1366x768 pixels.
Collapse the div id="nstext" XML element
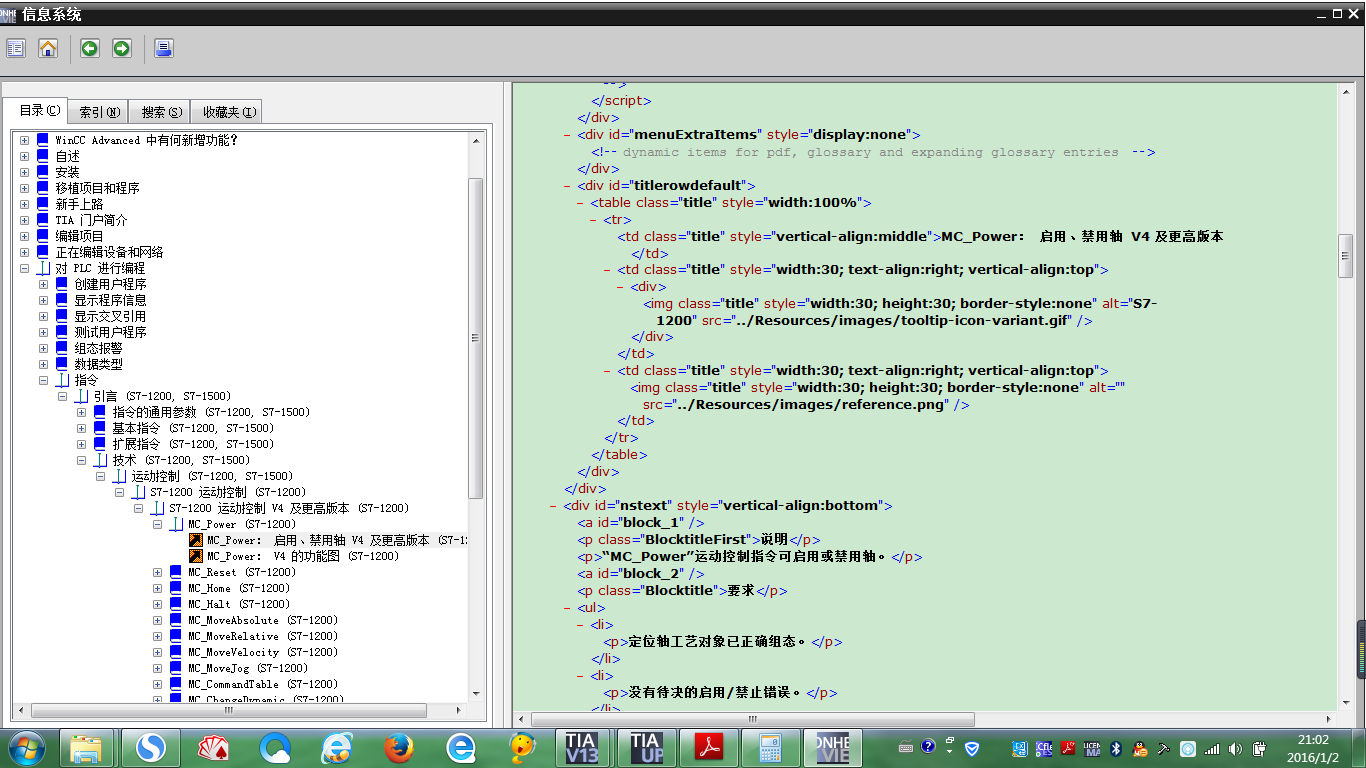point(554,506)
